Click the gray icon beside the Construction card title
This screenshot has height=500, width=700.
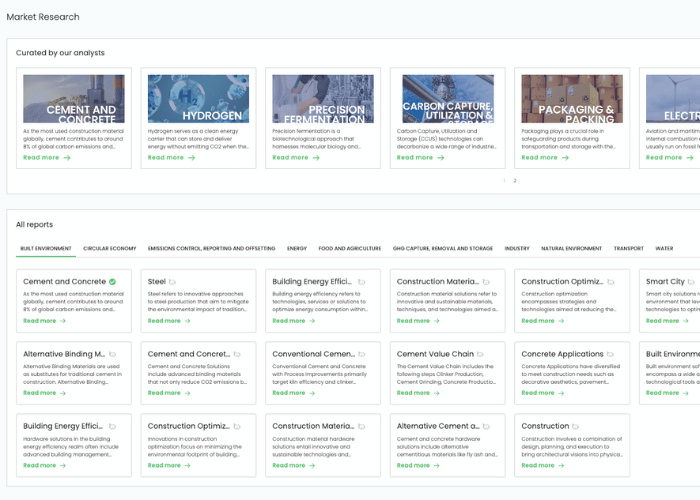pyautogui.click(x=576, y=426)
